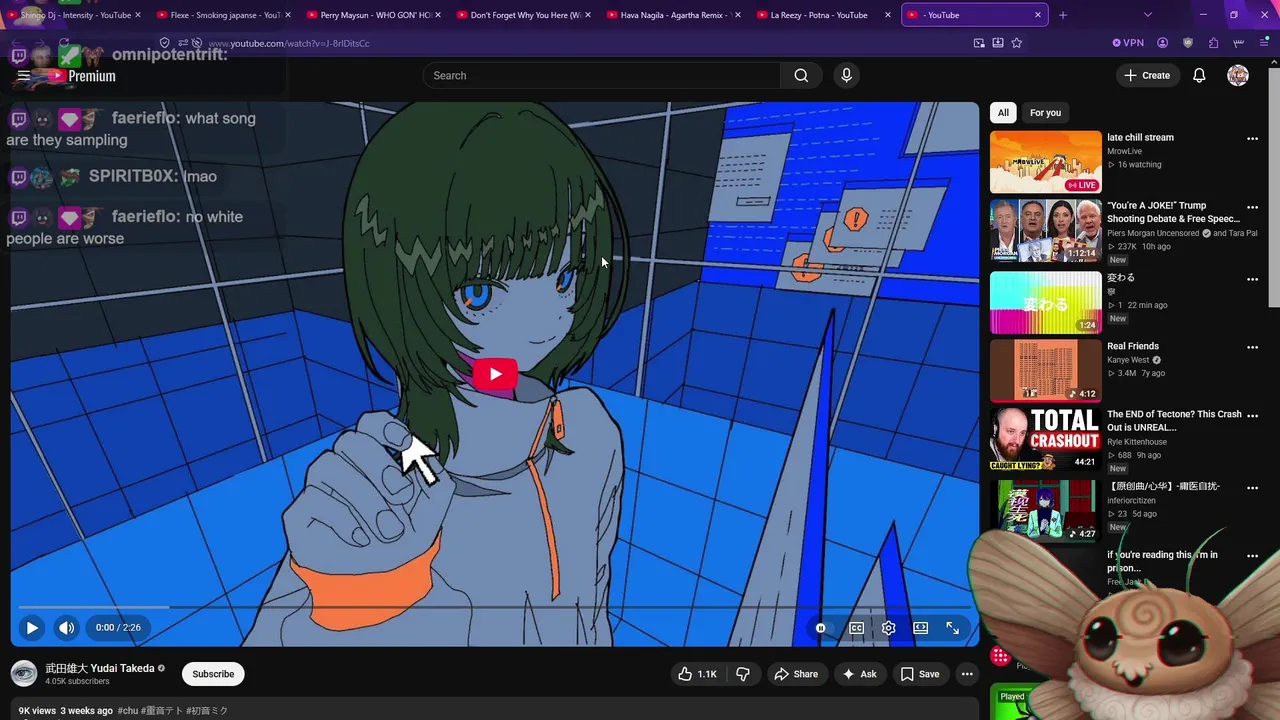Click the browser address bar URL
Screen dimensions: 1280x720
click(x=289, y=44)
